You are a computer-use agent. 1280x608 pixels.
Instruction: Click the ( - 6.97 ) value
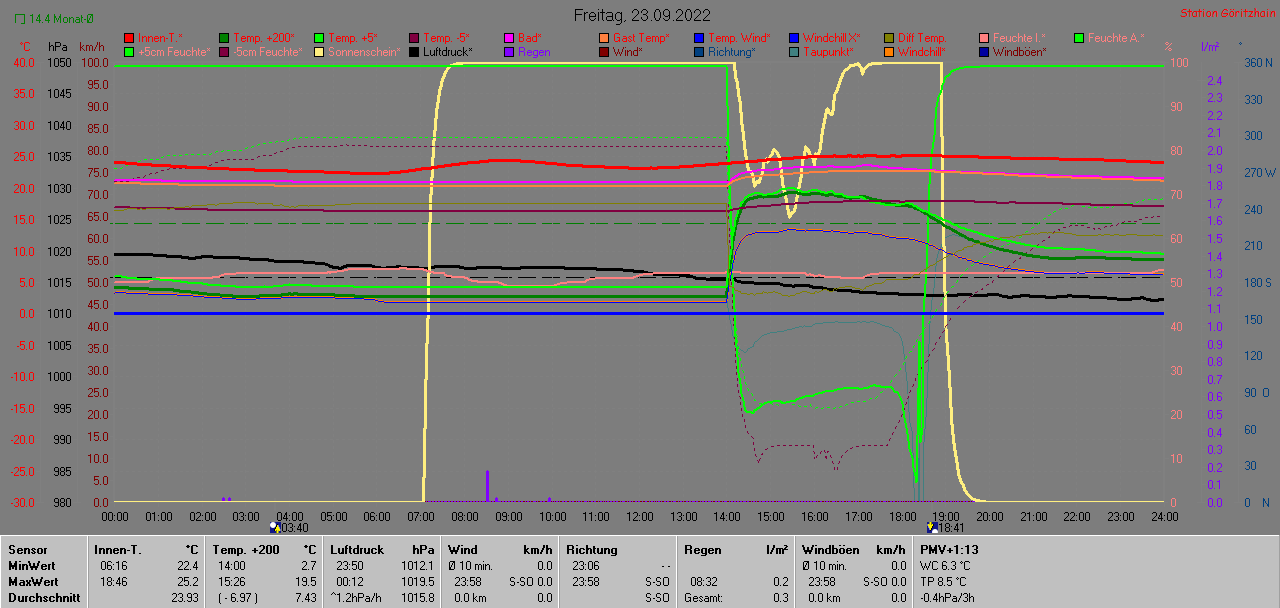pyautogui.click(x=237, y=598)
